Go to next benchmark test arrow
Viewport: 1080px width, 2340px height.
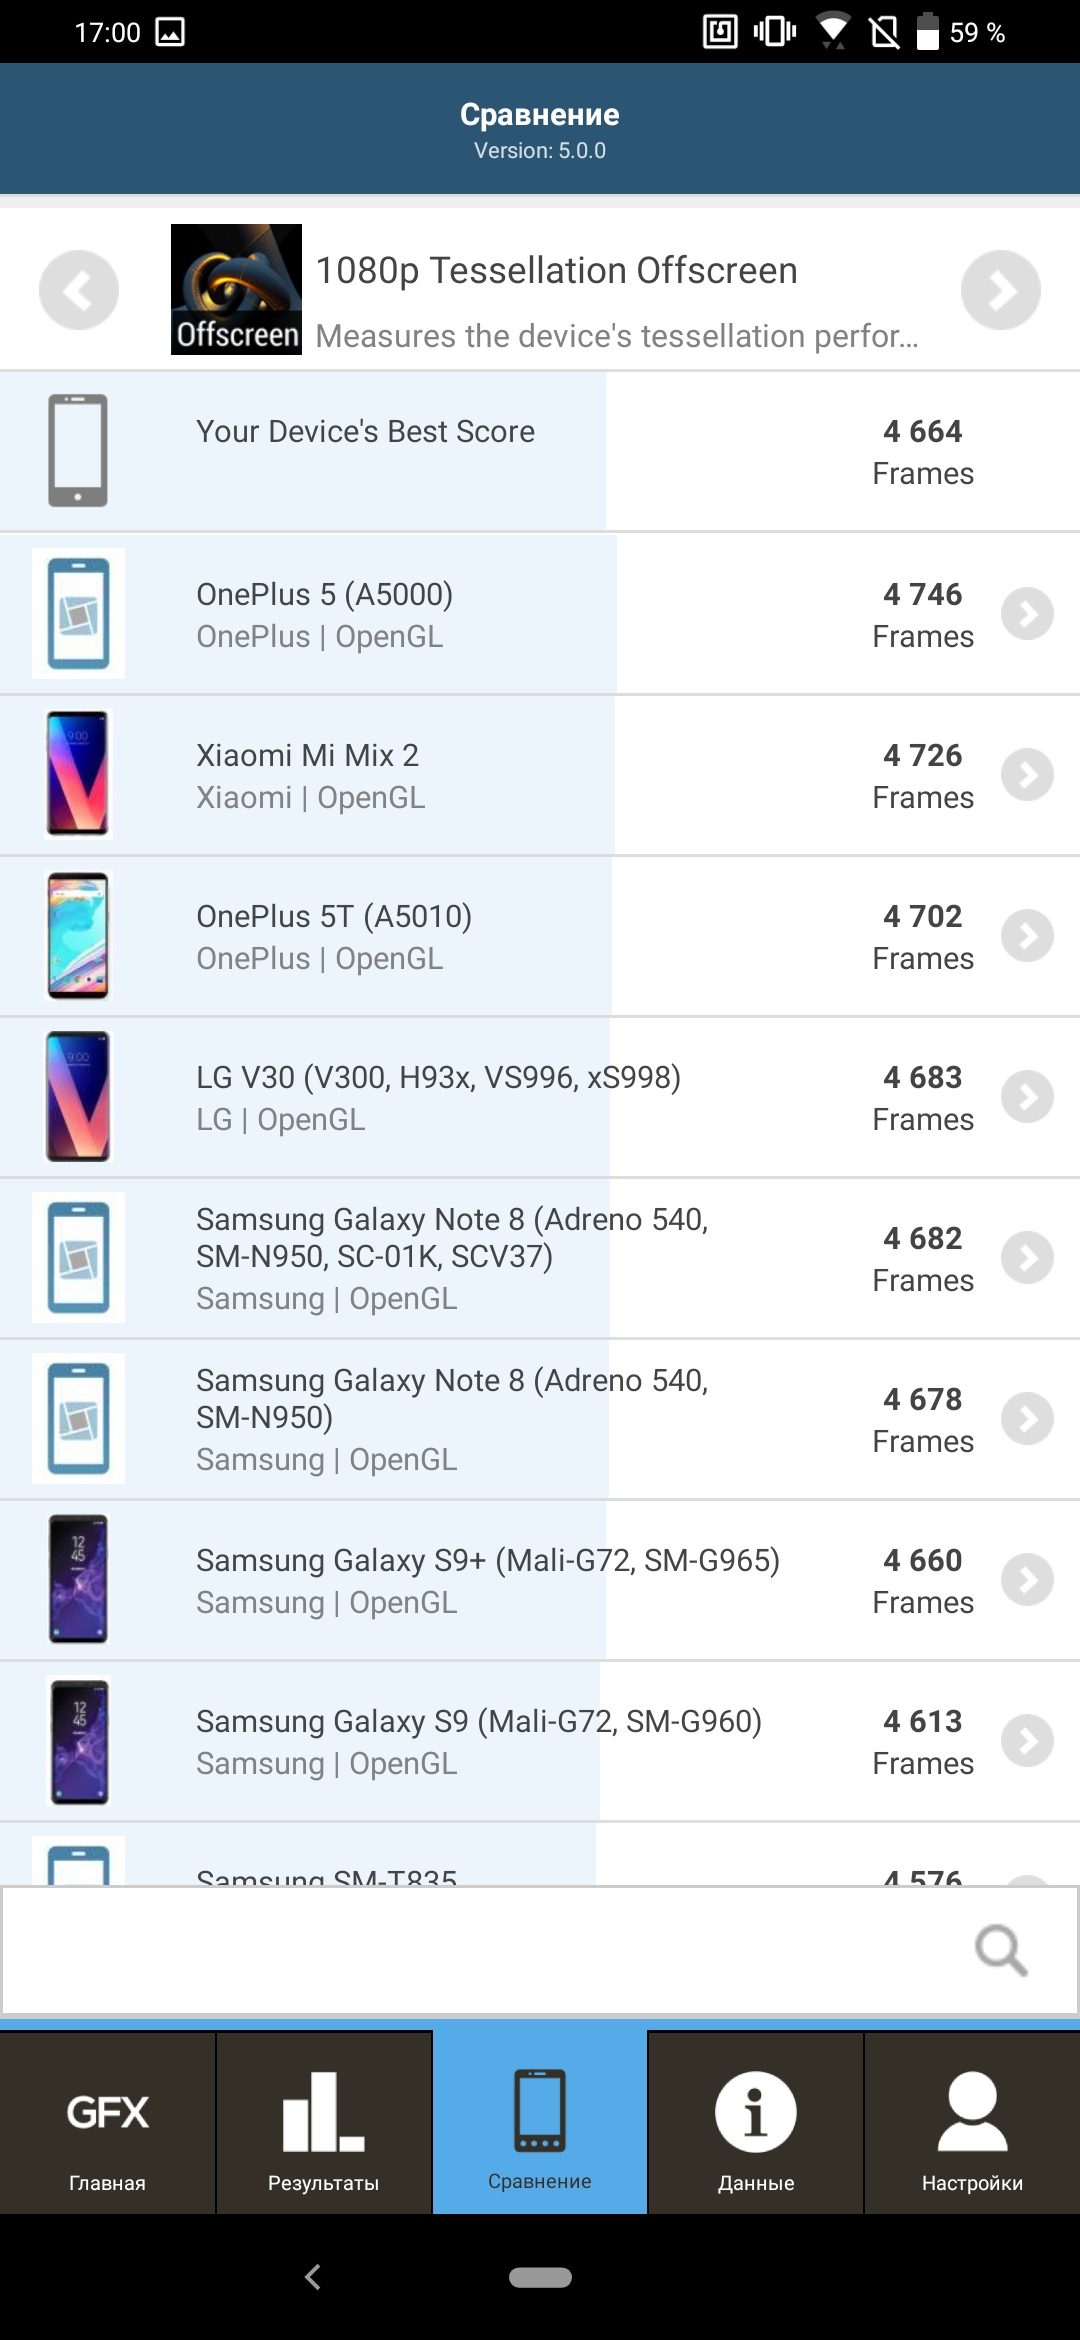tap(1000, 290)
